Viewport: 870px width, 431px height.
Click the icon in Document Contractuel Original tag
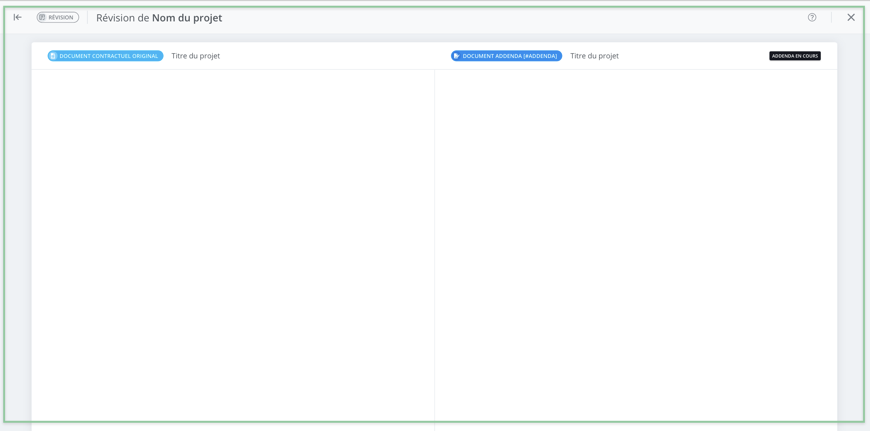(x=54, y=56)
